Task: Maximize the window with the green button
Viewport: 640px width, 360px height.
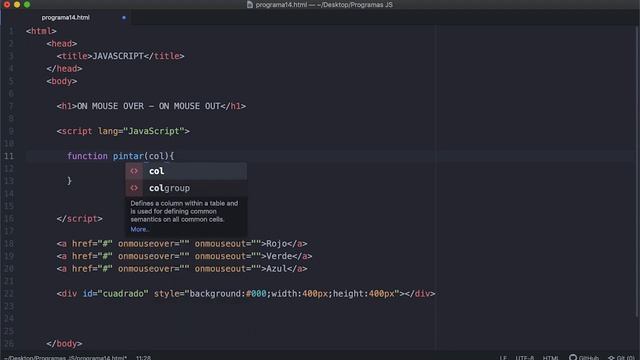Action: coord(27,4)
